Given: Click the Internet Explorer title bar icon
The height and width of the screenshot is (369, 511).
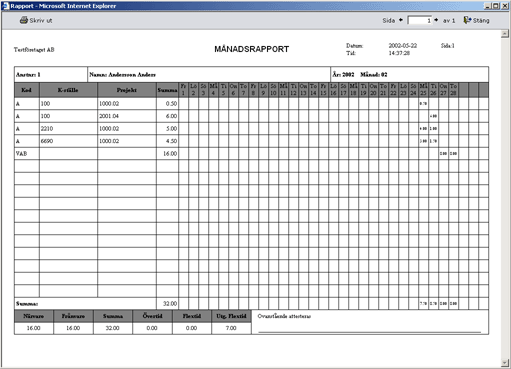Looking at the screenshot, I should pyautogui.click(x=6, y=6).
